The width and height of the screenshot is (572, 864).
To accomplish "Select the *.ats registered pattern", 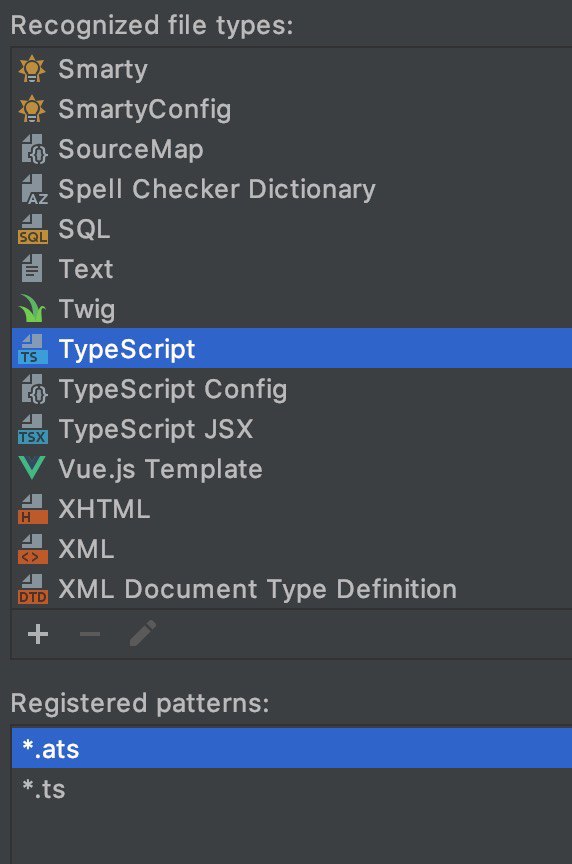I will 292,748.
